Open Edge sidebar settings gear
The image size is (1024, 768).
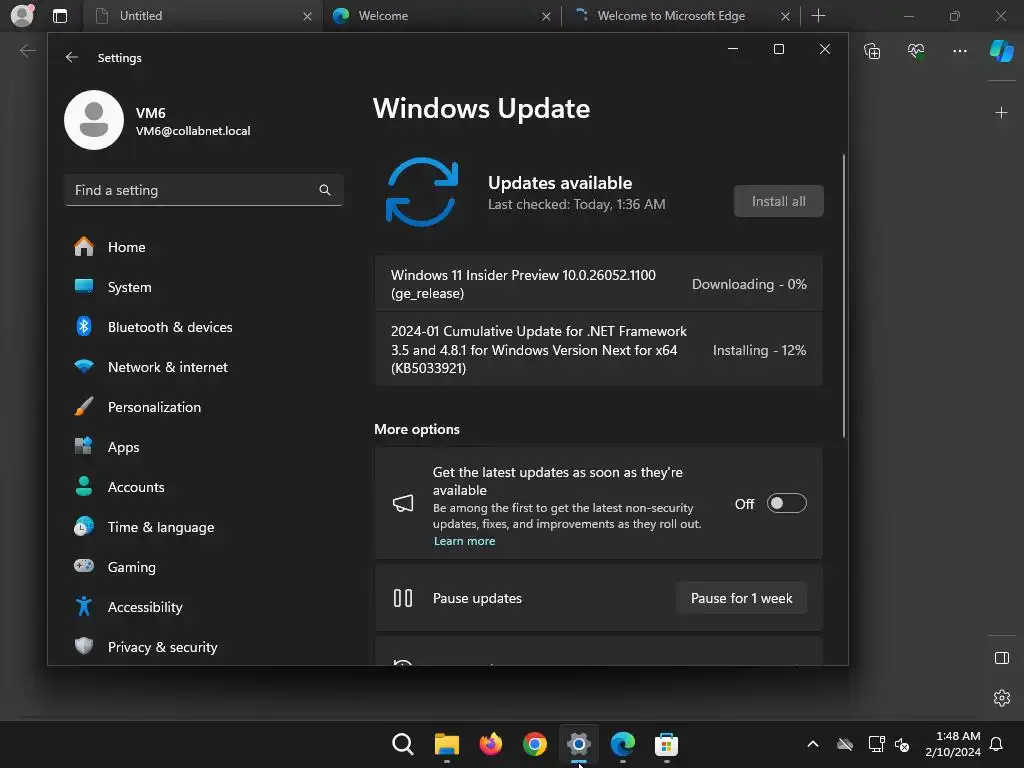1002,697
